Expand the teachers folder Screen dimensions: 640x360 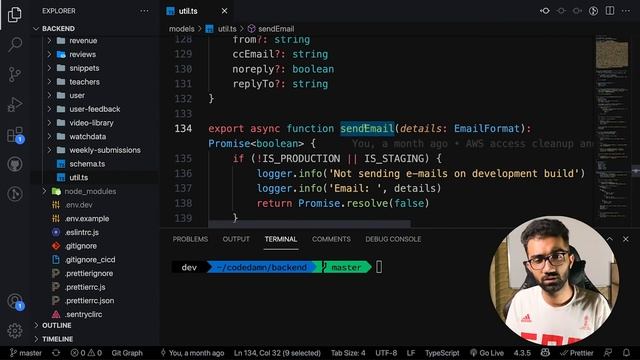coord(84,82)
